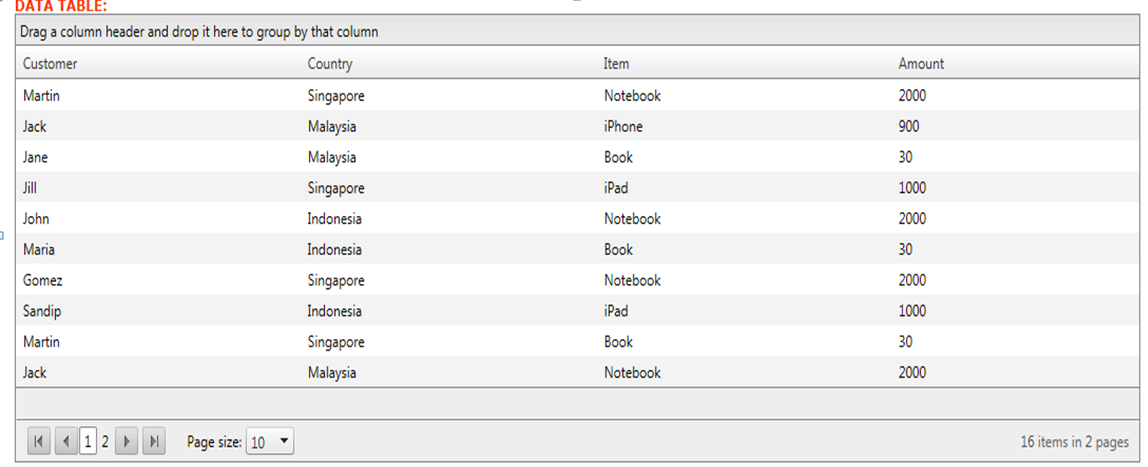Click the Page size value field
Viewport: 1148px width, 467px height.
point(260,442)
